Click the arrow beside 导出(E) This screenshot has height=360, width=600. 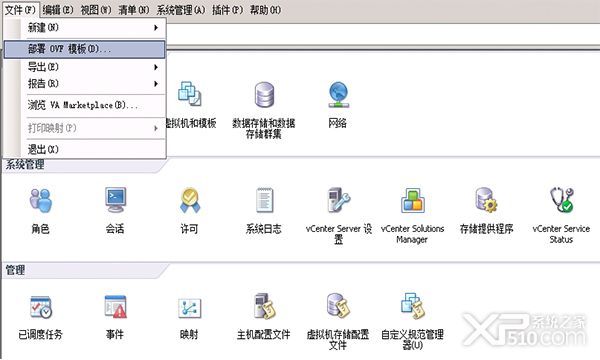point(156,67)
